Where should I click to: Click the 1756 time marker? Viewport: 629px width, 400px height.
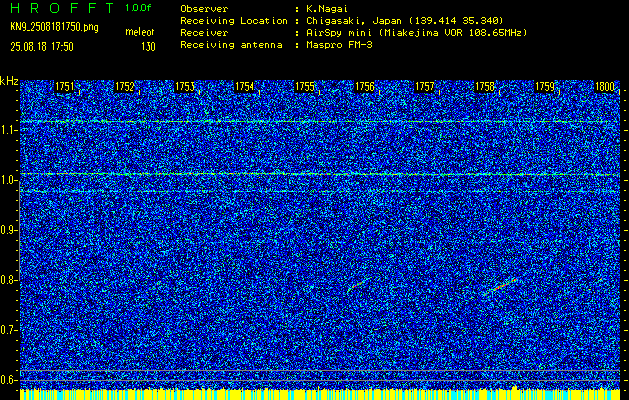pos(365,87)
